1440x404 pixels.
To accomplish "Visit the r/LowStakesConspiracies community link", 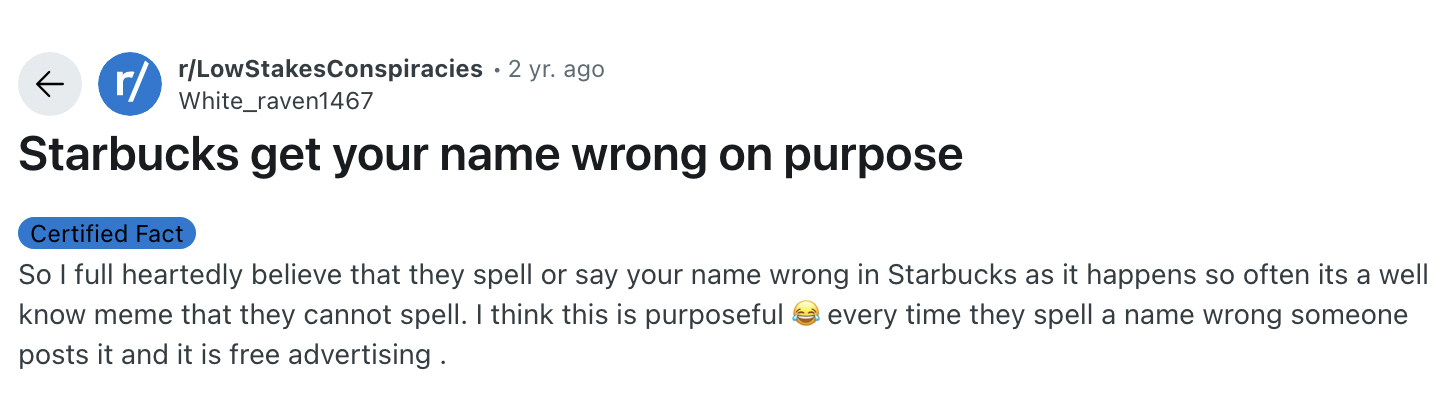I will click(x=330, y=69).
